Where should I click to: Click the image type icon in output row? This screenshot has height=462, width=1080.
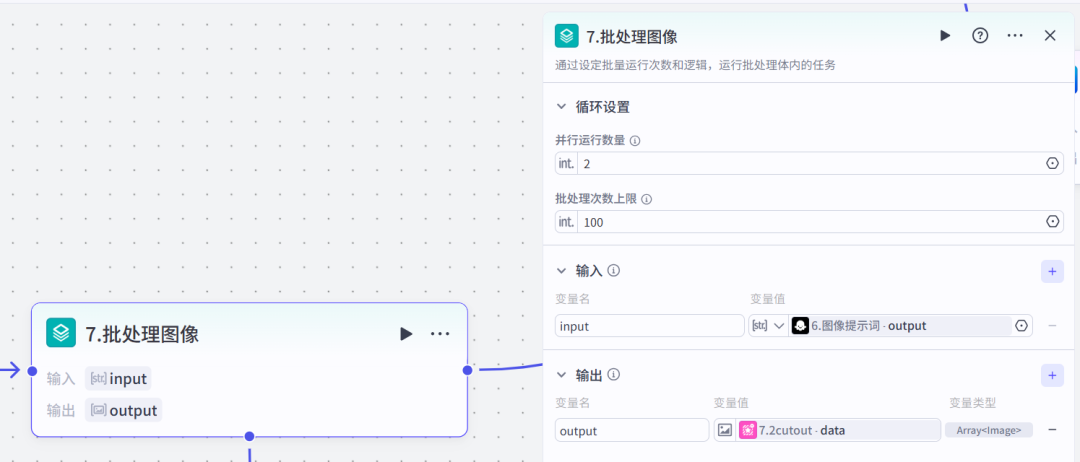[725, 430]
